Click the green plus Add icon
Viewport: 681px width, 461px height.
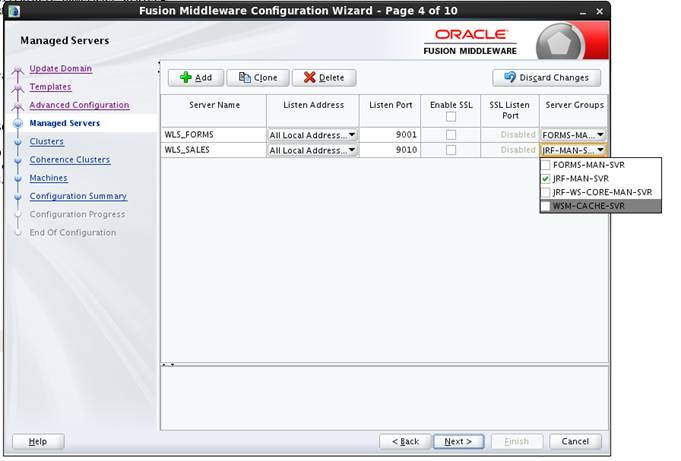[185, 77]
